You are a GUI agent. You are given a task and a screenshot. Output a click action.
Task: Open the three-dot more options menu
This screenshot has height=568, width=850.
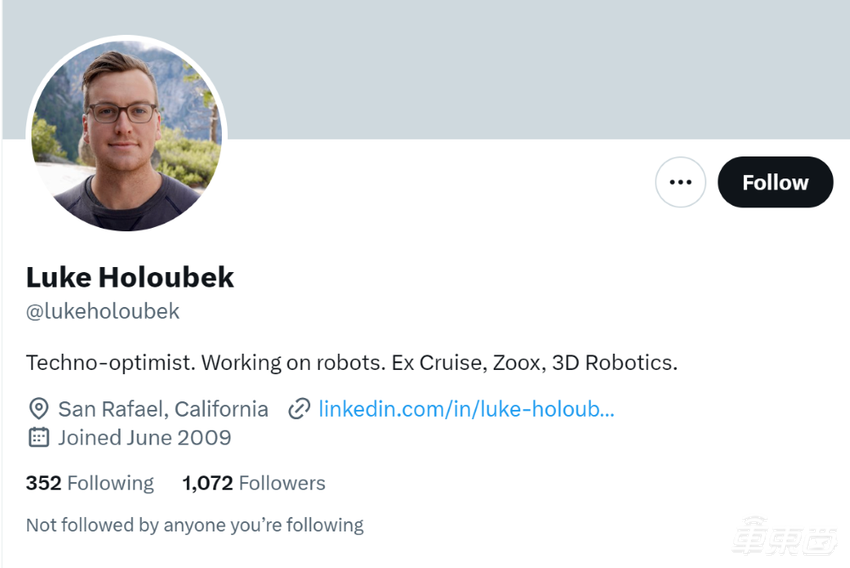pos(680,182)
